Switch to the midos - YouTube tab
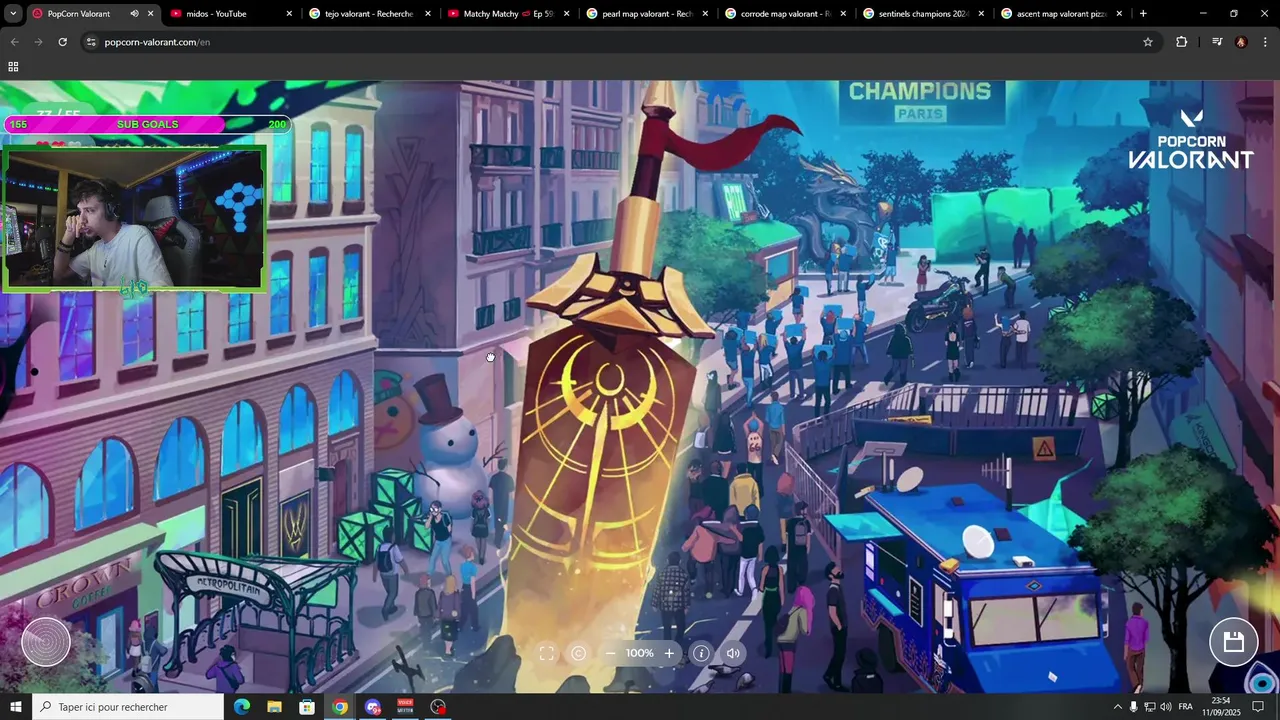The image size is (1280, 720). click(232, 14)
